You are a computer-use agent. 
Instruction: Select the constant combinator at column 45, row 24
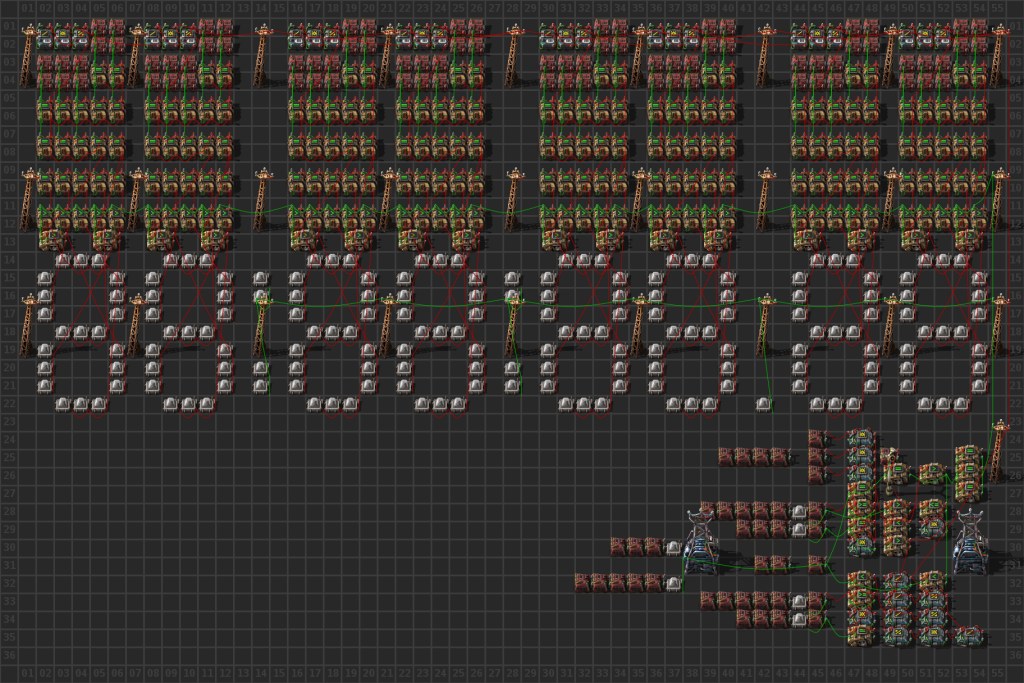[x=816, y=439]
